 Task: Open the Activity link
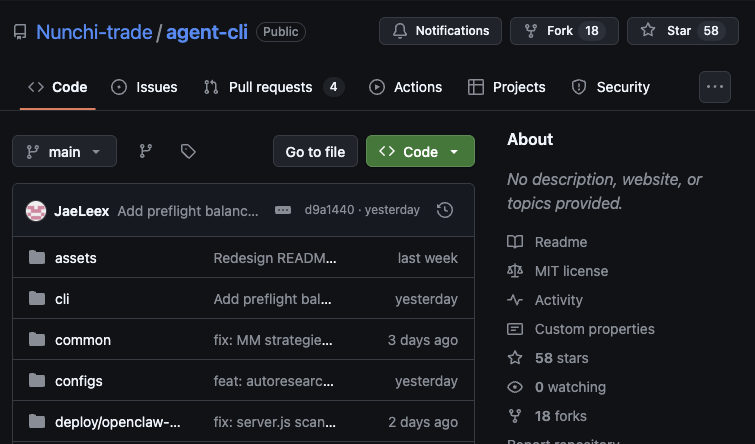click(559, 300)
